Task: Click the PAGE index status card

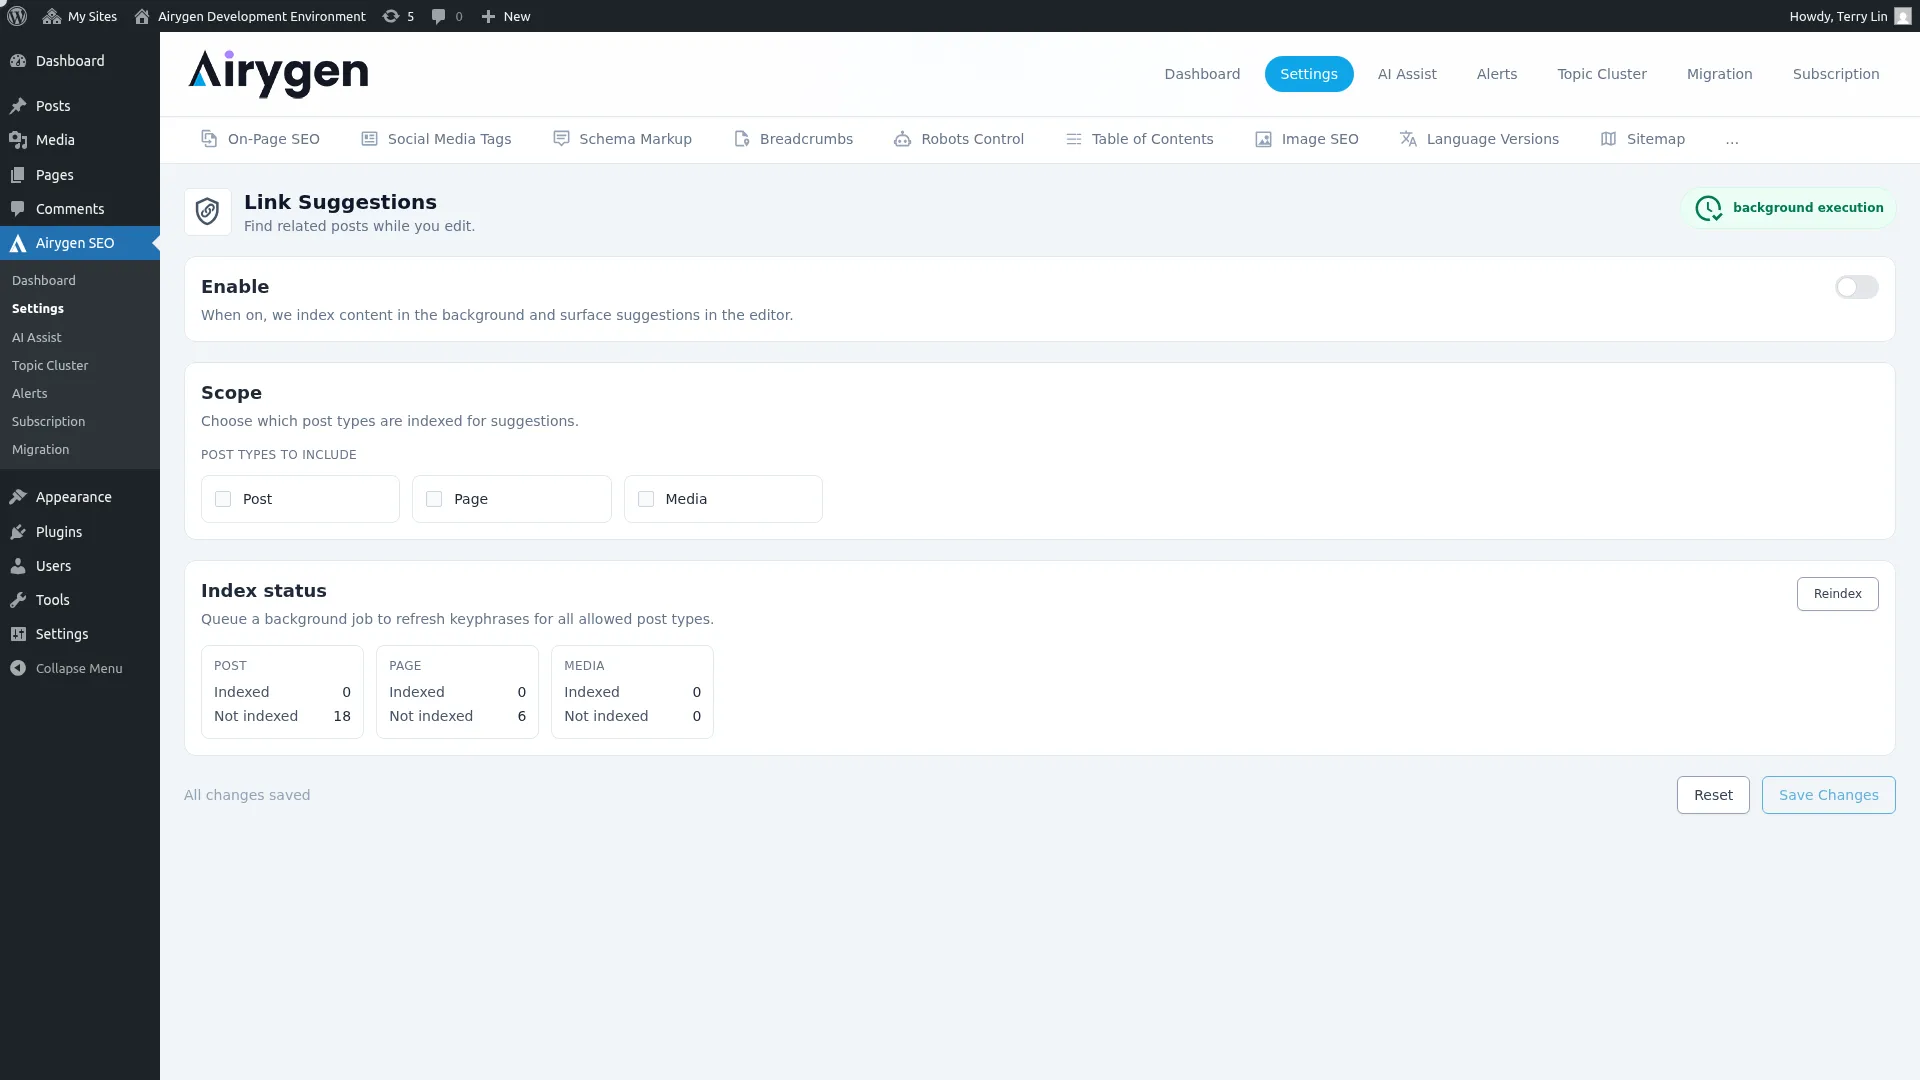Action: [x=457, y=692]
